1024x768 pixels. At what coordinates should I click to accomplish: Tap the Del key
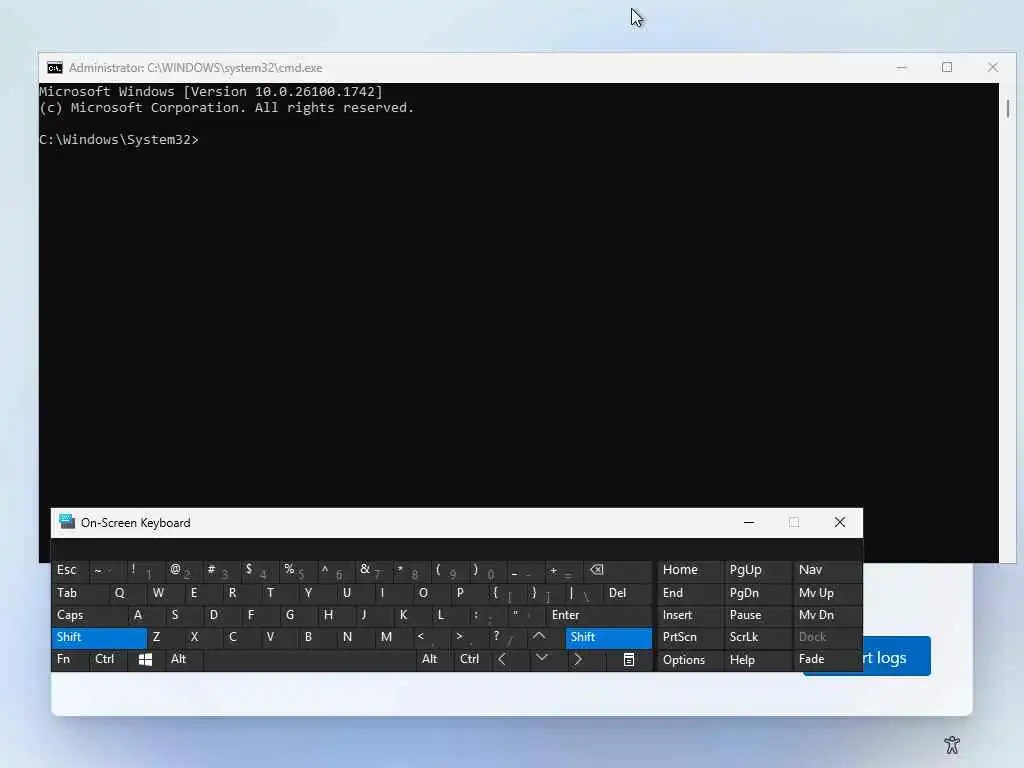tap(628, 593)
